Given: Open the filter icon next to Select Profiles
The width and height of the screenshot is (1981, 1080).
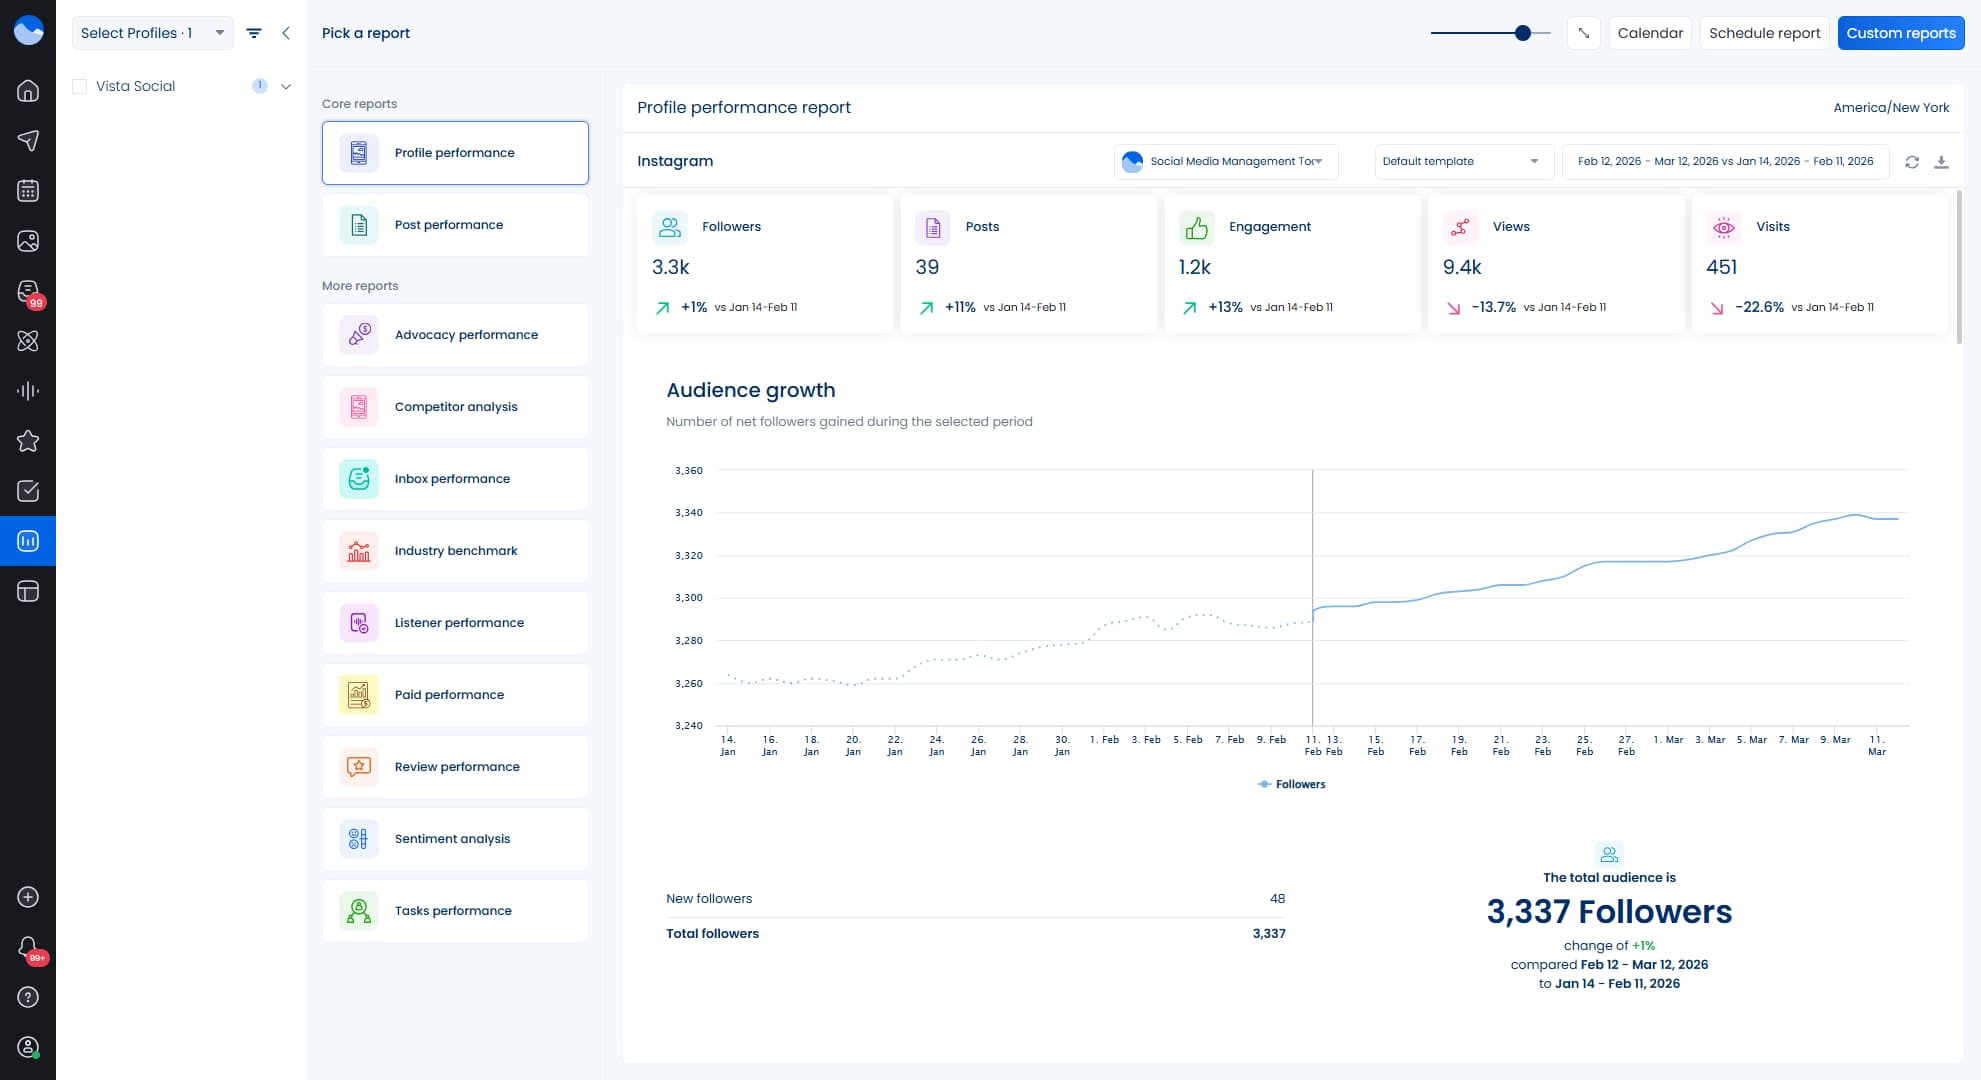Looking at the screenshot, I should pos(253,32).
